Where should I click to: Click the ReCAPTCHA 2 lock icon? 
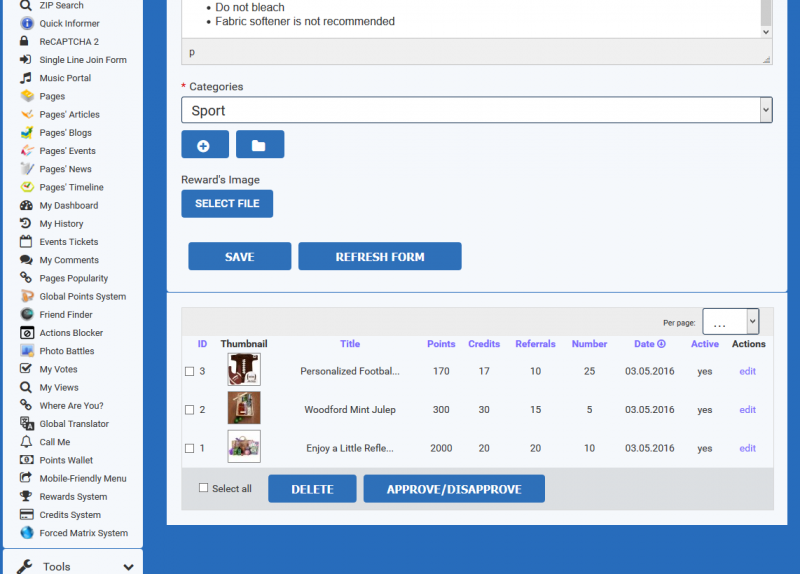click(24, 41)
